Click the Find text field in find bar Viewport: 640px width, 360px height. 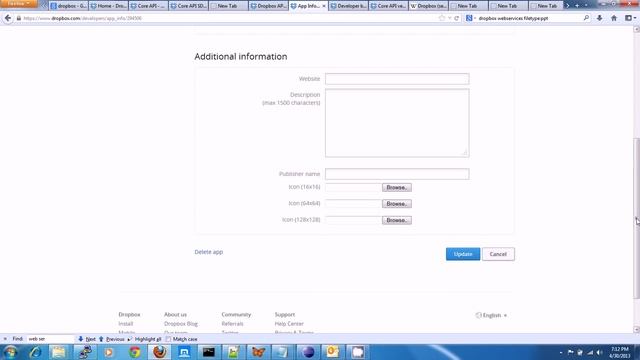(50, 339)
